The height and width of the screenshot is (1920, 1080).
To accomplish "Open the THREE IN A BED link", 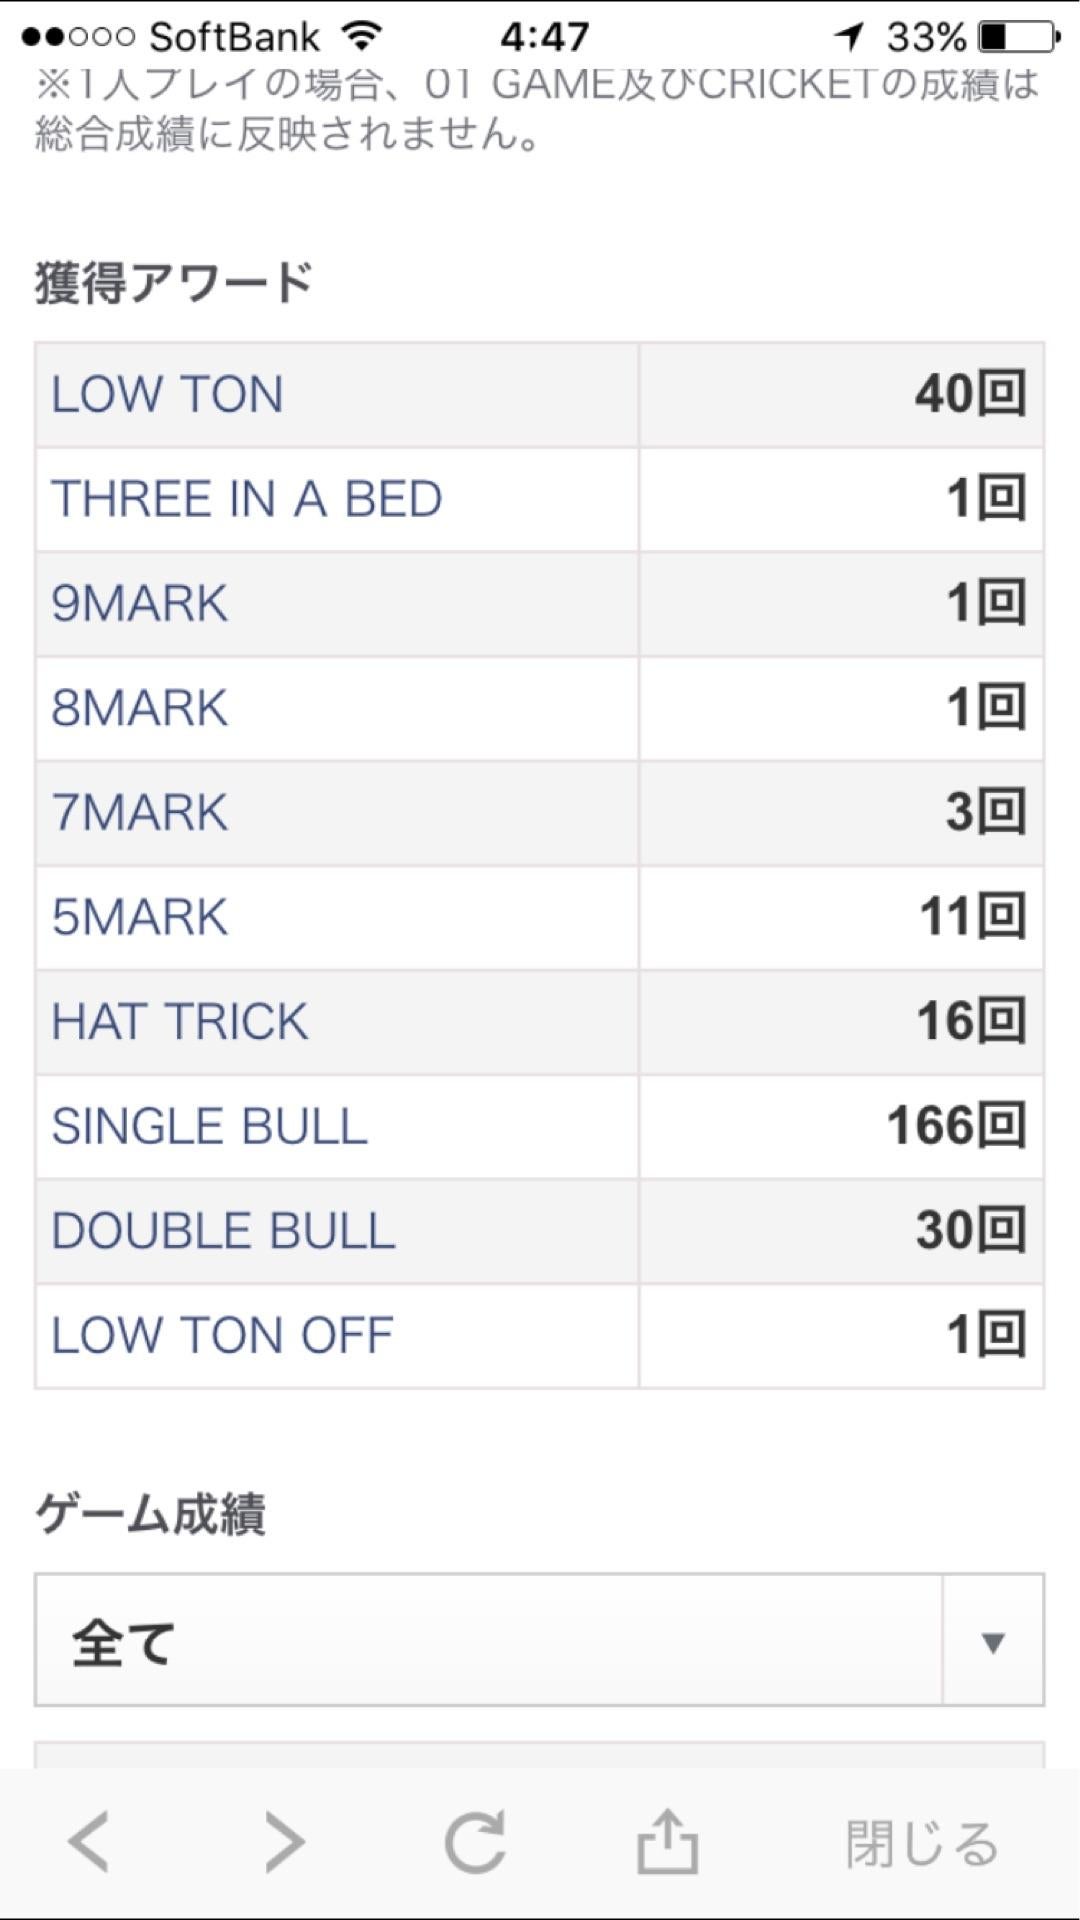I will (x=246, y=499).
